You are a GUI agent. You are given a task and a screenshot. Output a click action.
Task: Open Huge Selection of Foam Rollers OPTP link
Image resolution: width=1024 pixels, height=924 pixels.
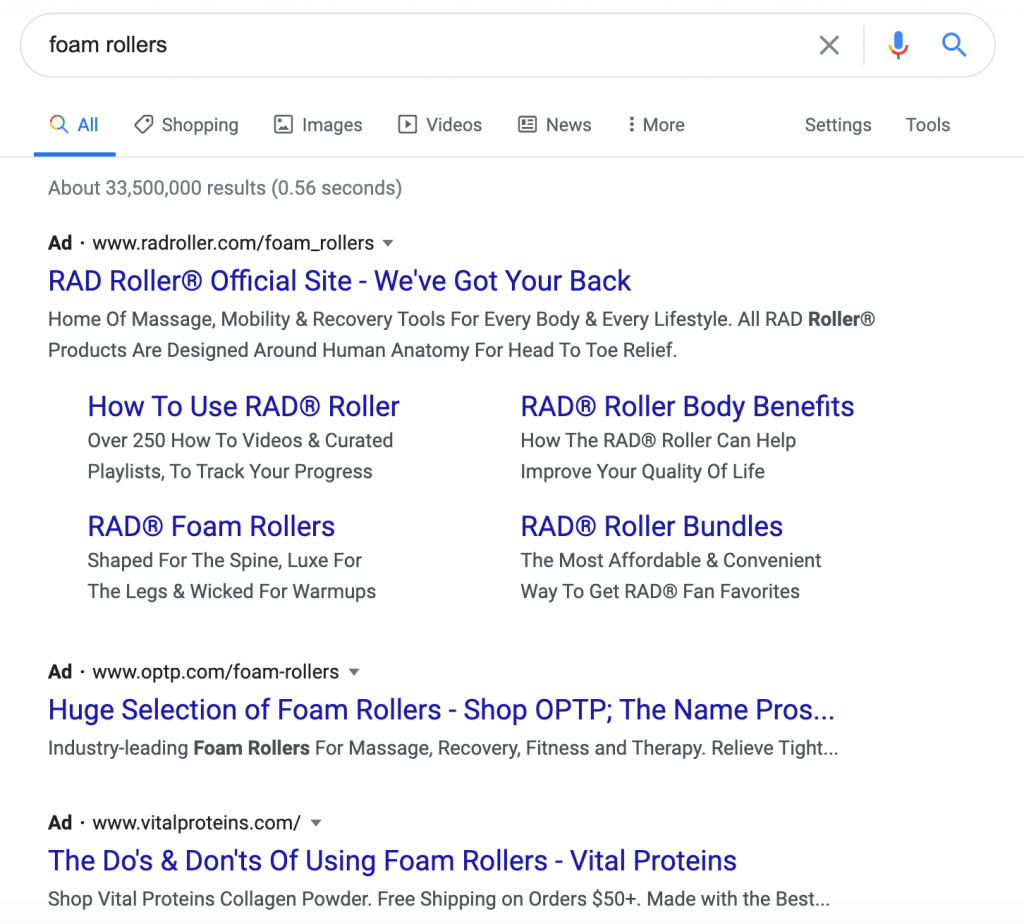tap(441, 710)
